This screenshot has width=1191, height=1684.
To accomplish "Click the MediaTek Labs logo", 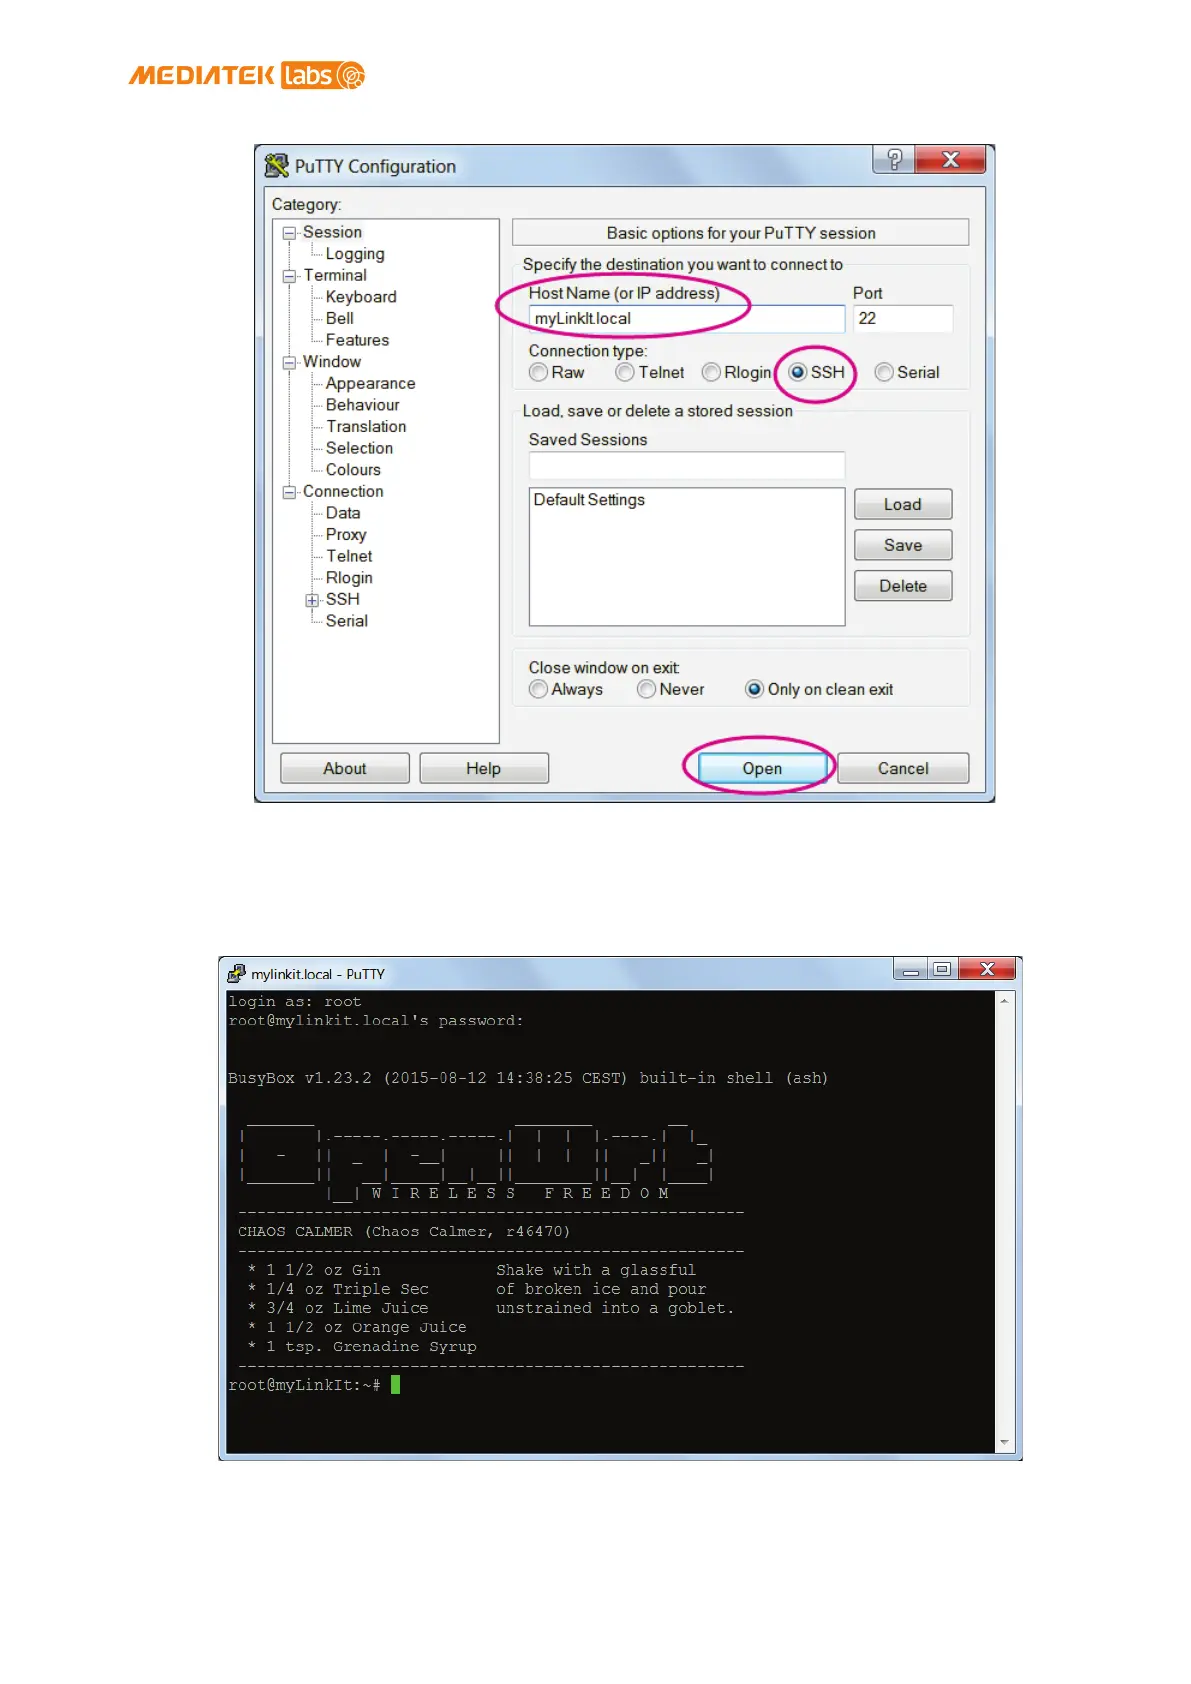I will tap(246, 75).
